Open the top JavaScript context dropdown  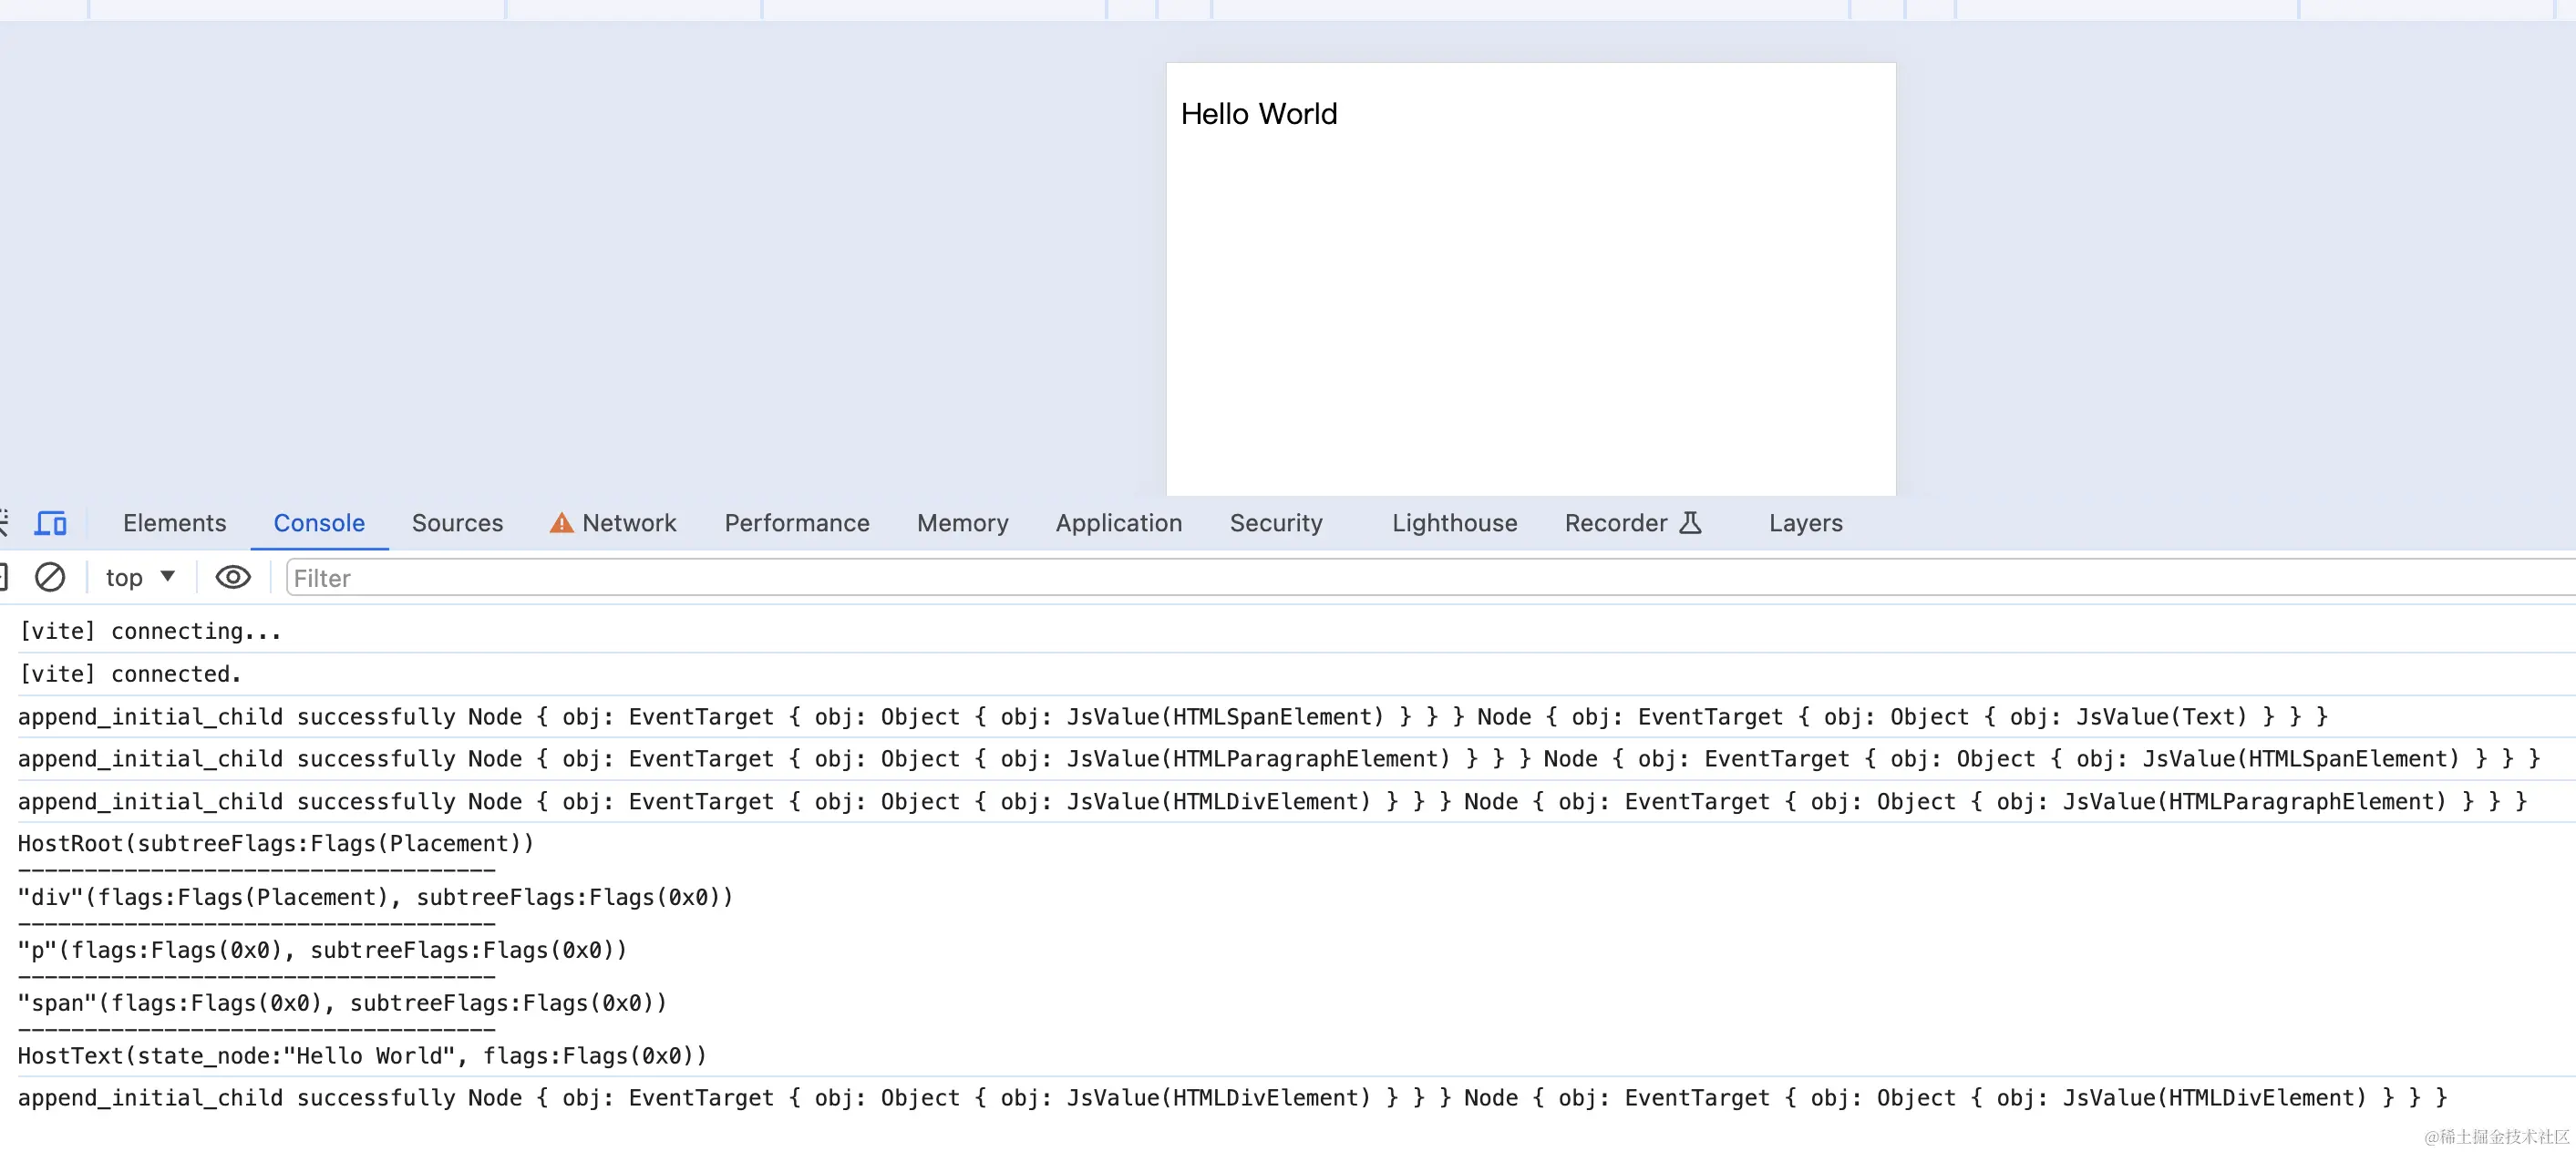[125, 578]
